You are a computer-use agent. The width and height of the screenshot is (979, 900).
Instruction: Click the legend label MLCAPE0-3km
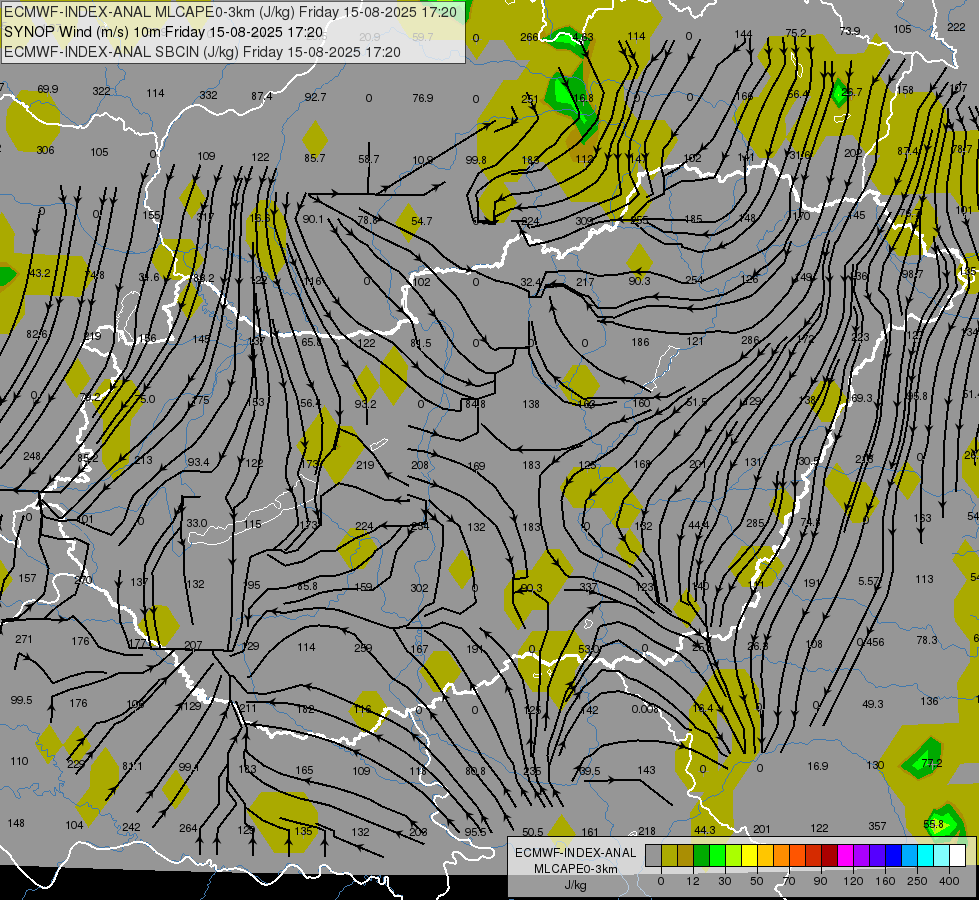[x=576, y=869]
